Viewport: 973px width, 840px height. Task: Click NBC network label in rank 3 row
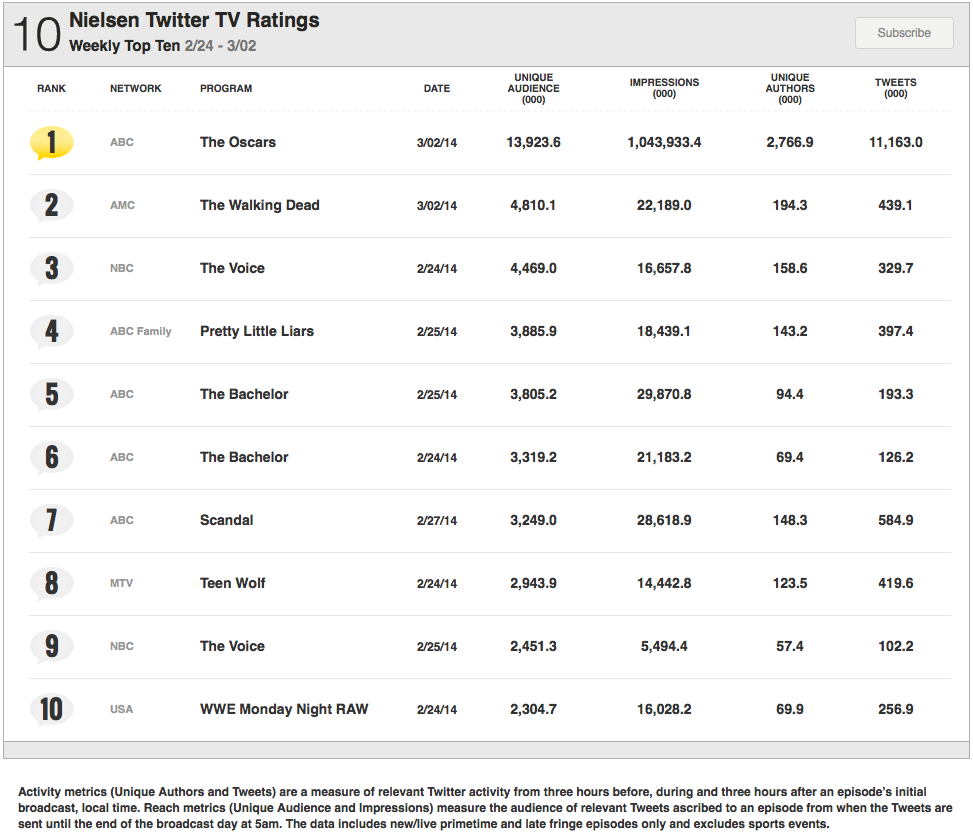coord(122,268)
